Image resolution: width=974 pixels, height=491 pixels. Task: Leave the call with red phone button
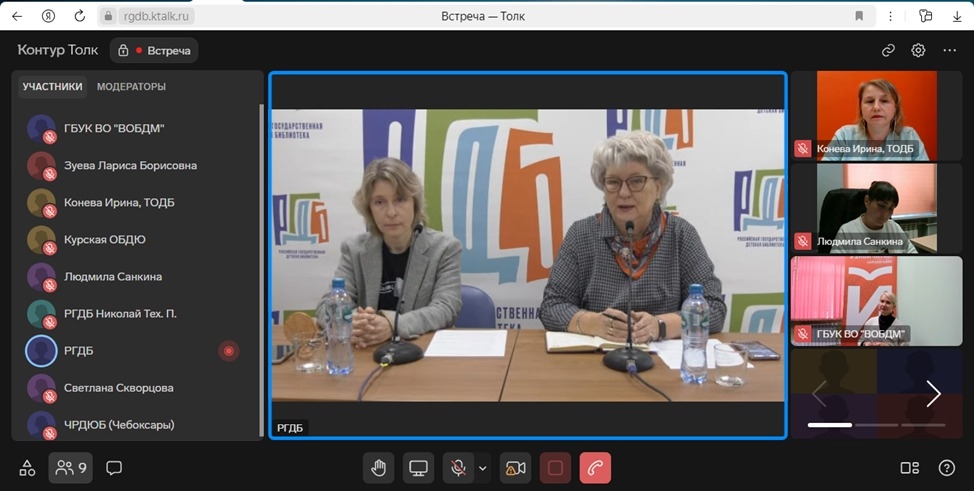(x=595, y=468)
